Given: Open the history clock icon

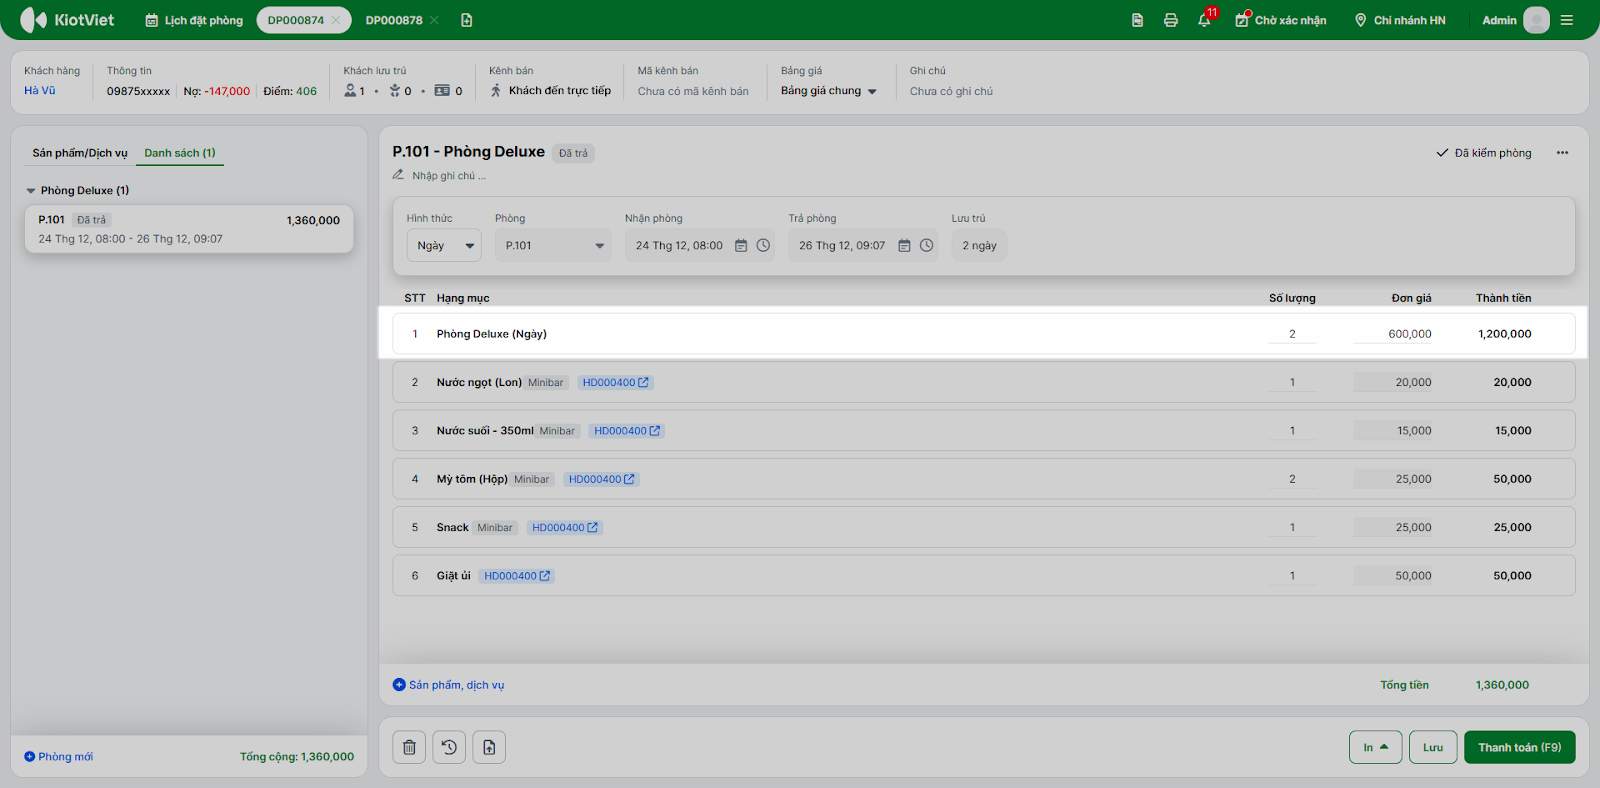Looking at the screenshot, I should coord(449,747).
